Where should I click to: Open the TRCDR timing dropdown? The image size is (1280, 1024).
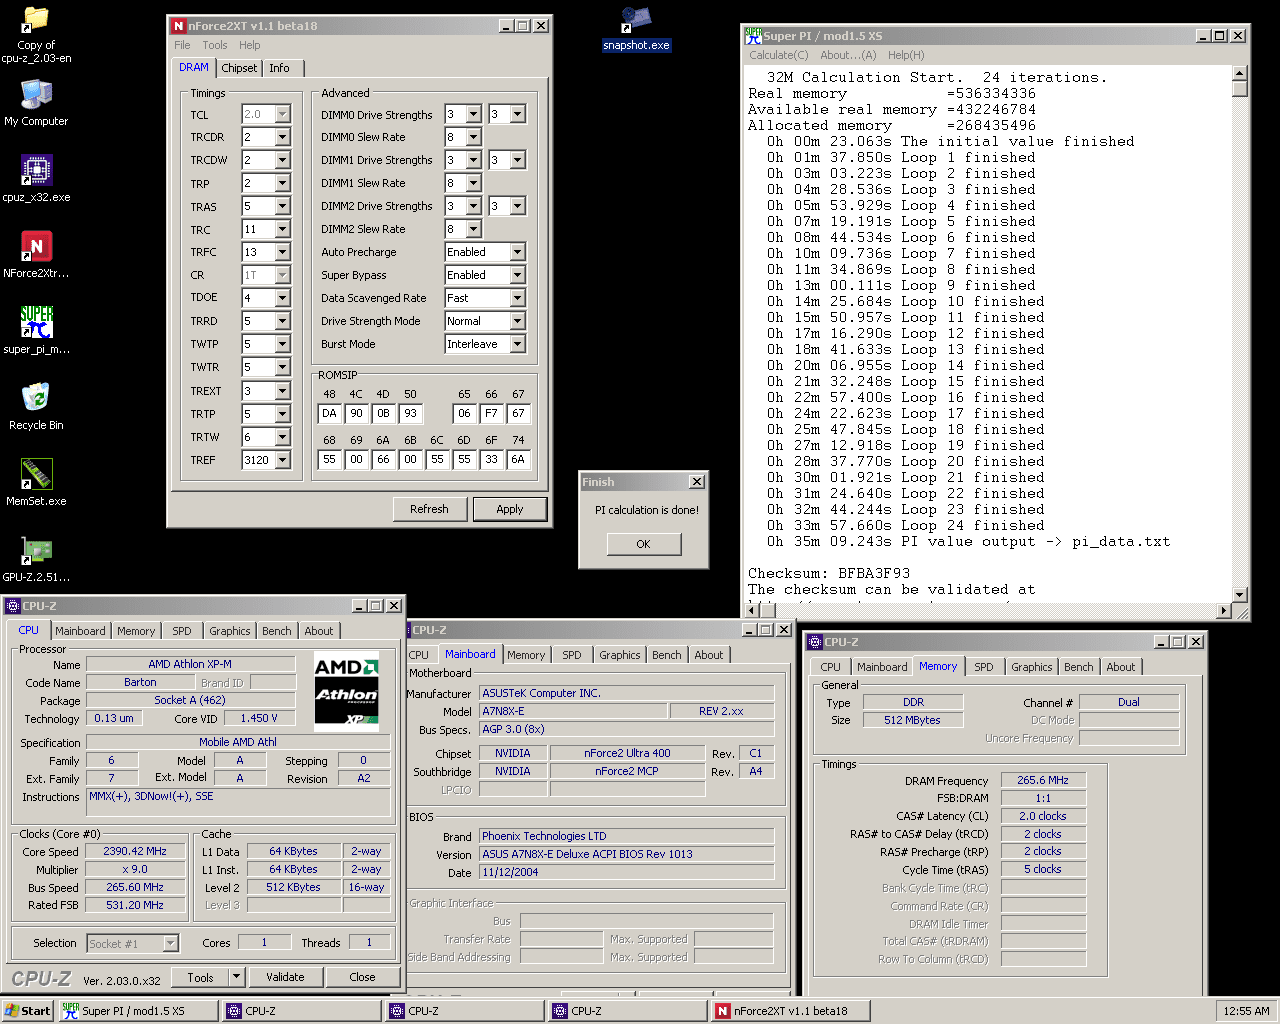(x=282, y=138)
